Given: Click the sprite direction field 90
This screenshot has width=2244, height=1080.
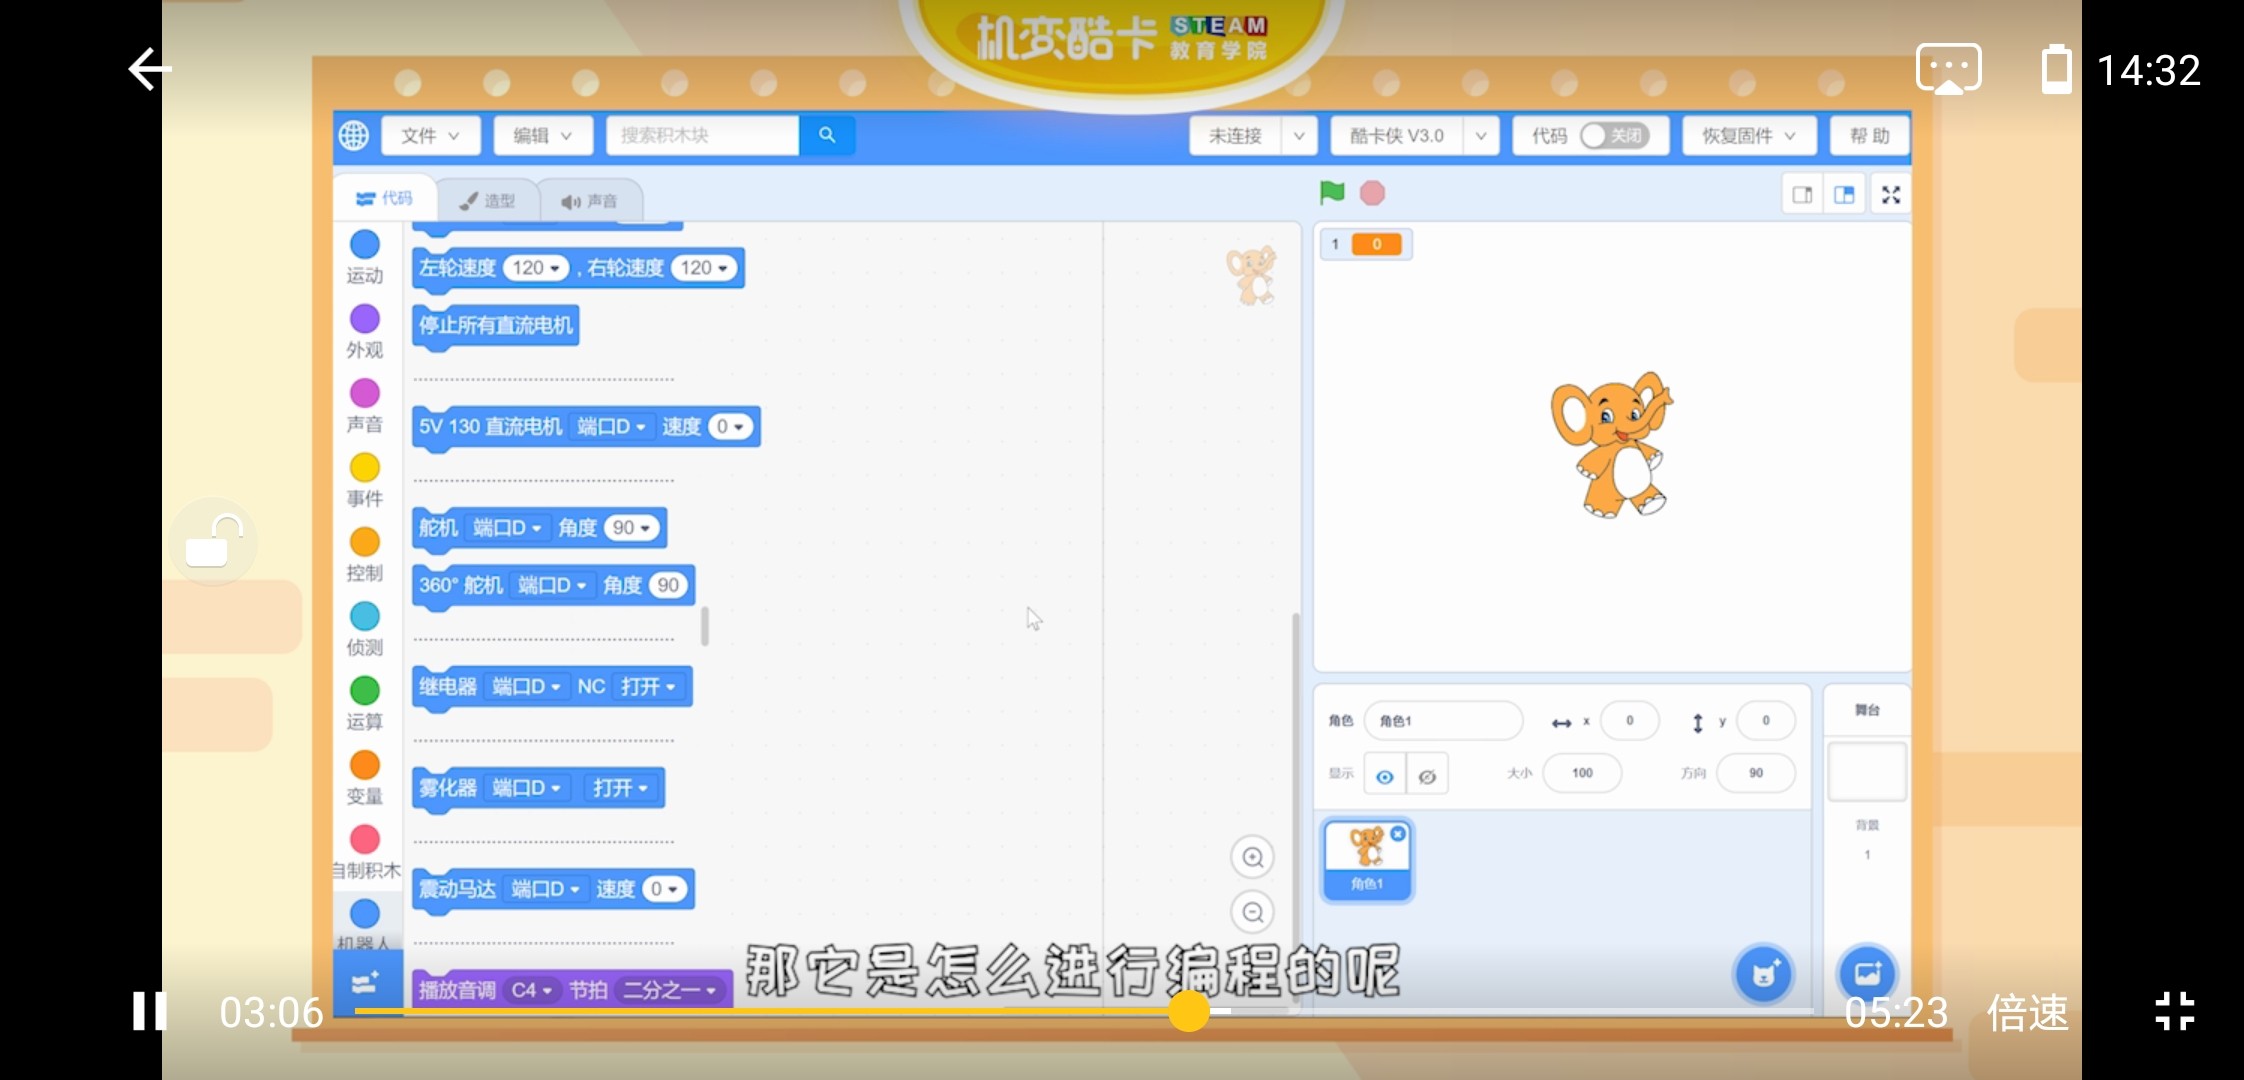Looking at the screenshot, I should [1756, 773].
